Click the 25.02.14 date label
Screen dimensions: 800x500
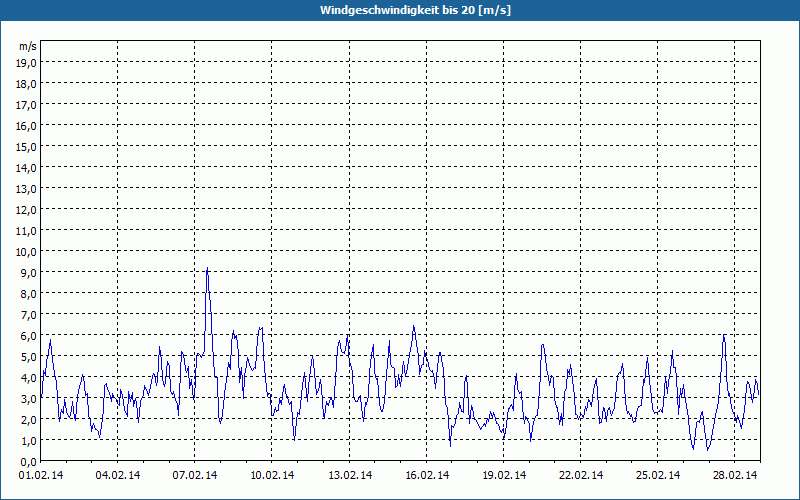click(658, 476)
